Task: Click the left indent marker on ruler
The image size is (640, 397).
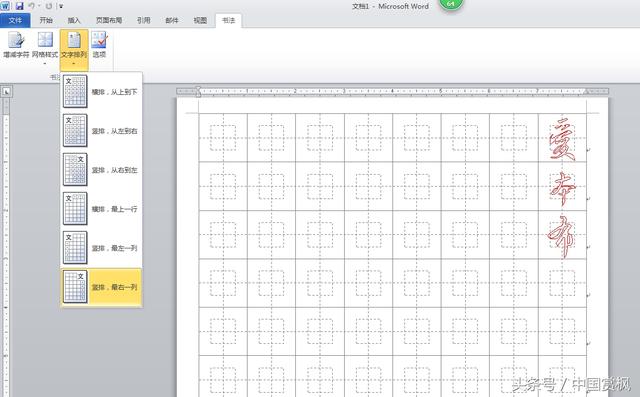Action: [198, 93]
